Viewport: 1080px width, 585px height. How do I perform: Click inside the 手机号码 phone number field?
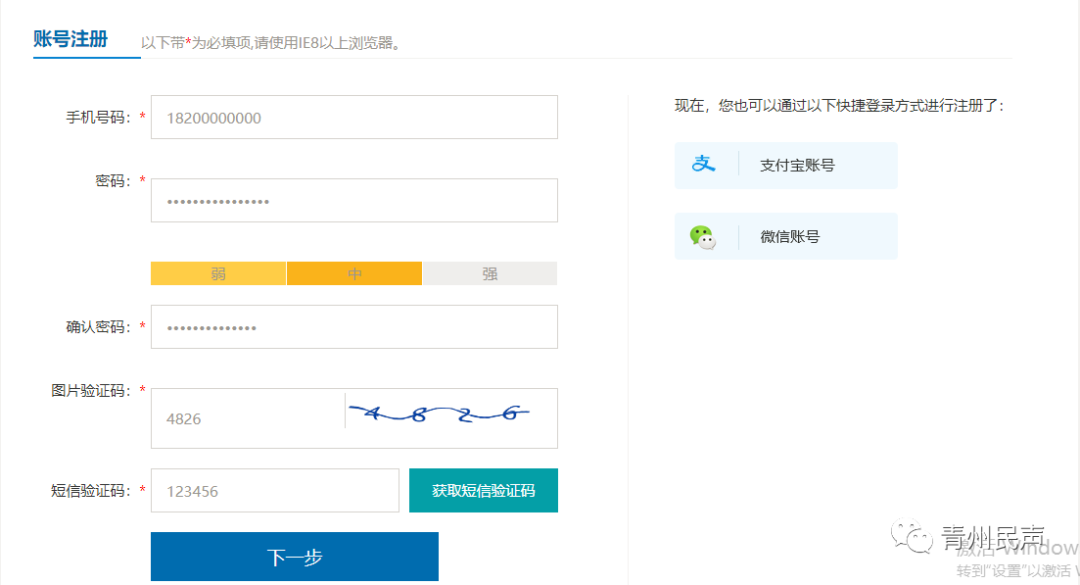[353, 117]
